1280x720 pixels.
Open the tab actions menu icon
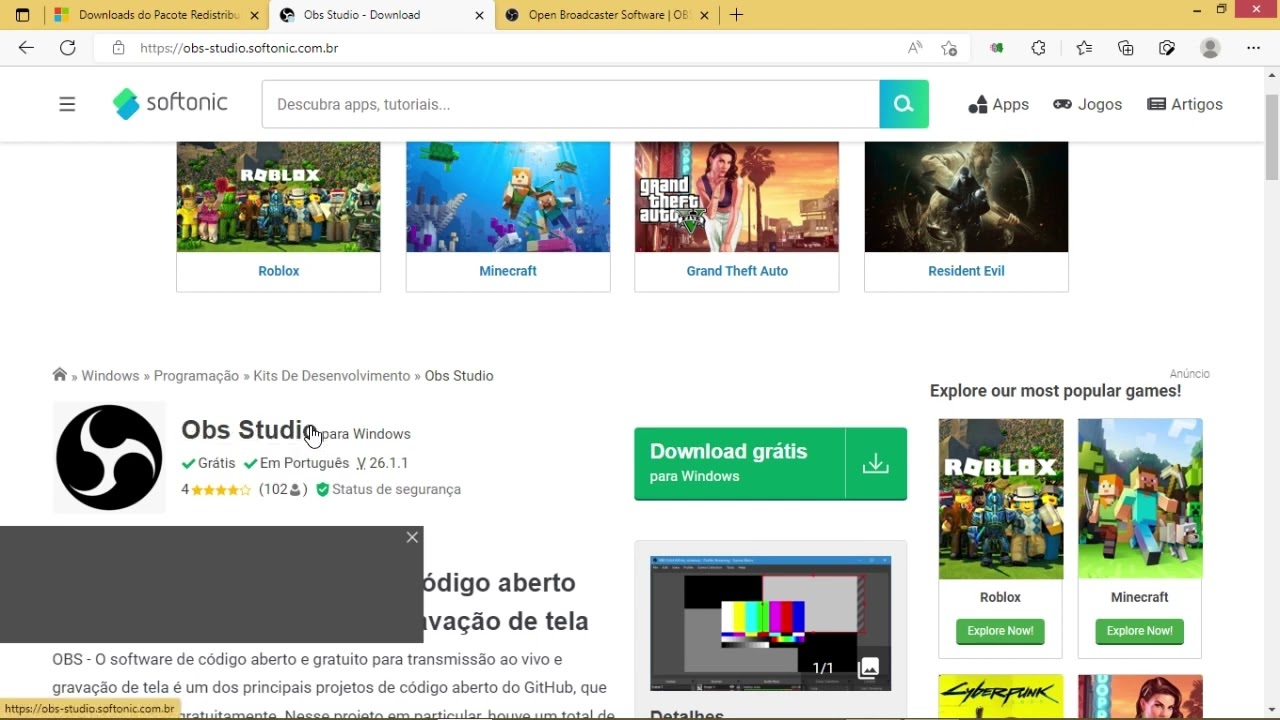(22, 15)
